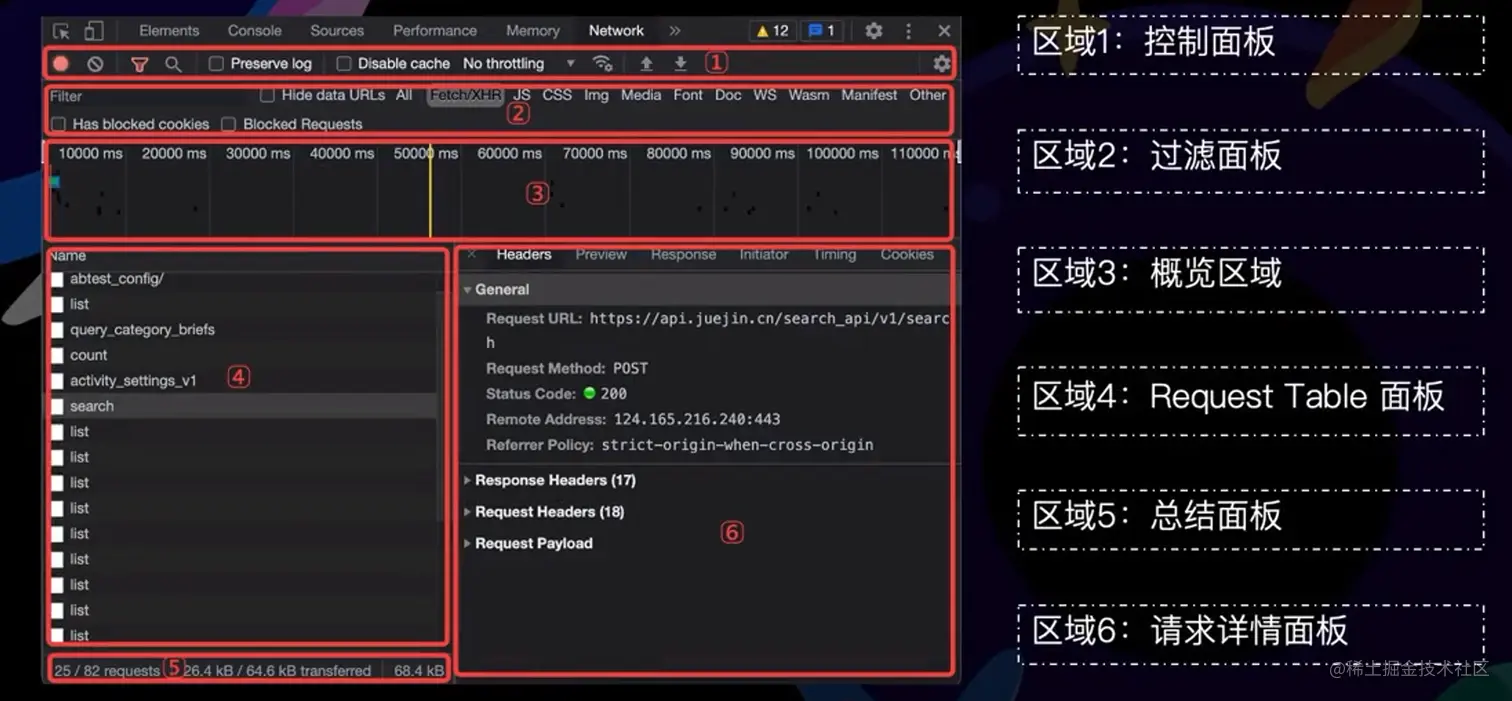Activate the inspect element picker icon

click(61, 31)
